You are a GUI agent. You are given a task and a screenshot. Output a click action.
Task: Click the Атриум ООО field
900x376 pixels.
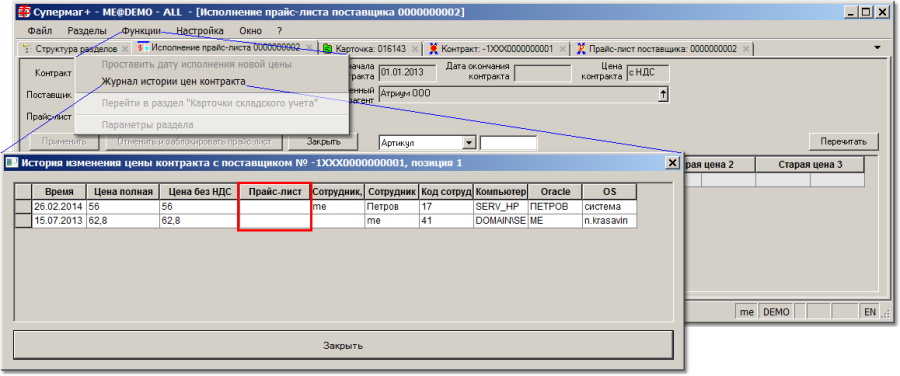[518, 94]
